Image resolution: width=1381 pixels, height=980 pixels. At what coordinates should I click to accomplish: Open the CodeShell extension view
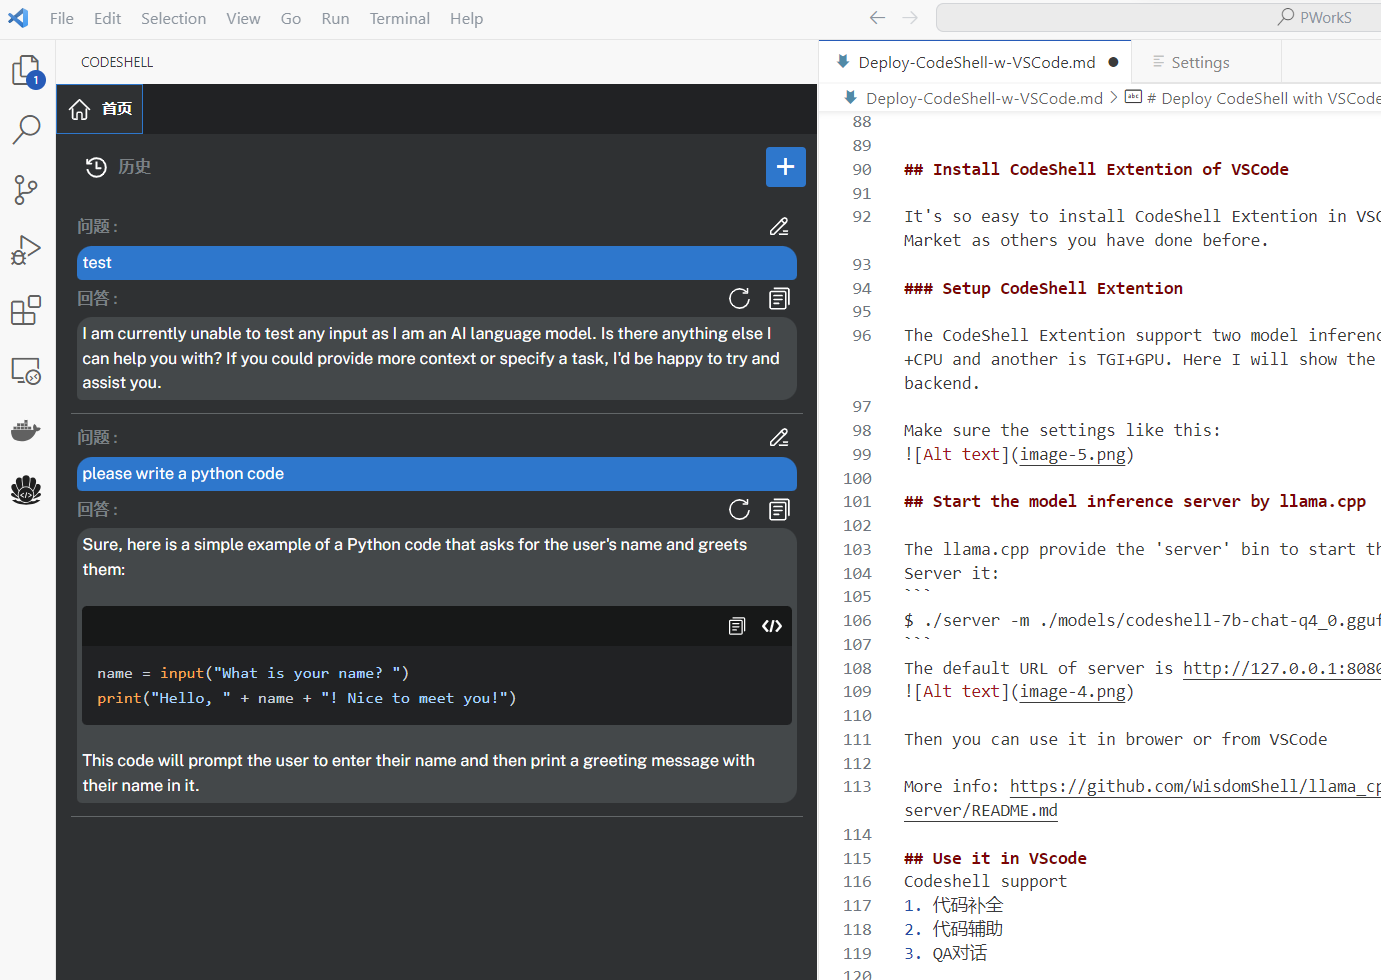click(x=27, y=490)
